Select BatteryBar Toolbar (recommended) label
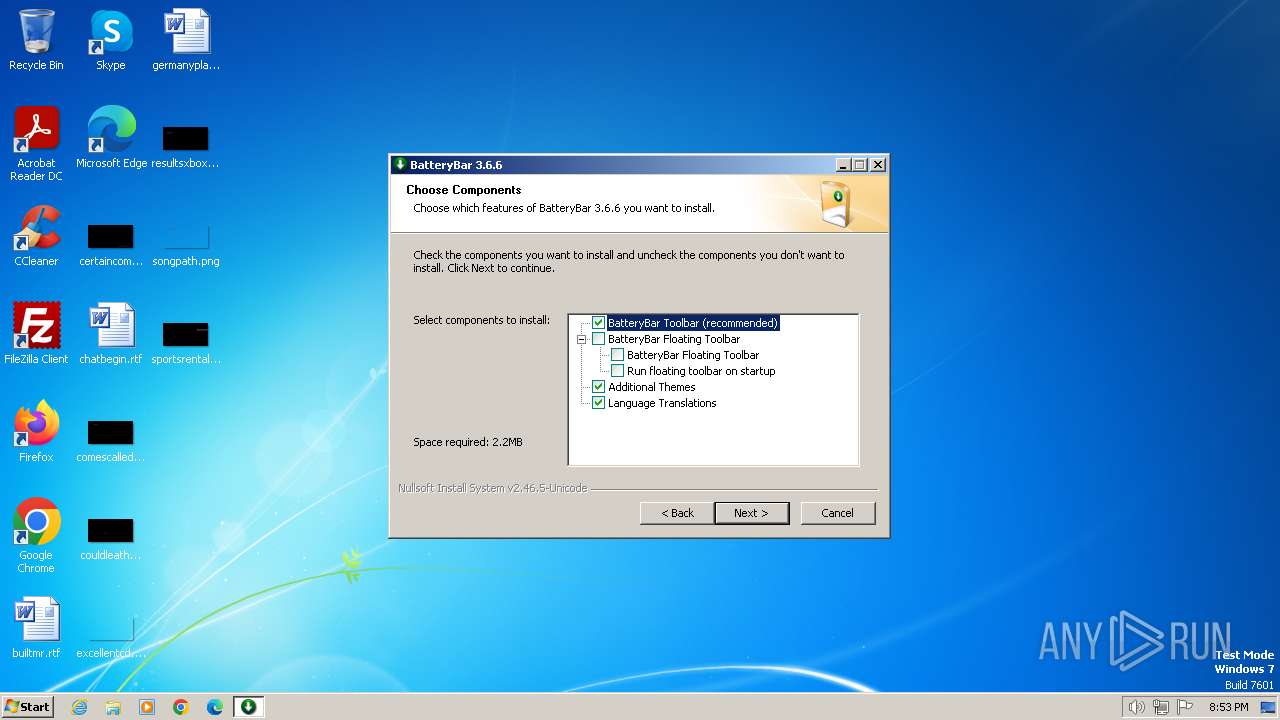Image resolution: width=1280 pixels, height=720 pixels. (x=692, y=323)
